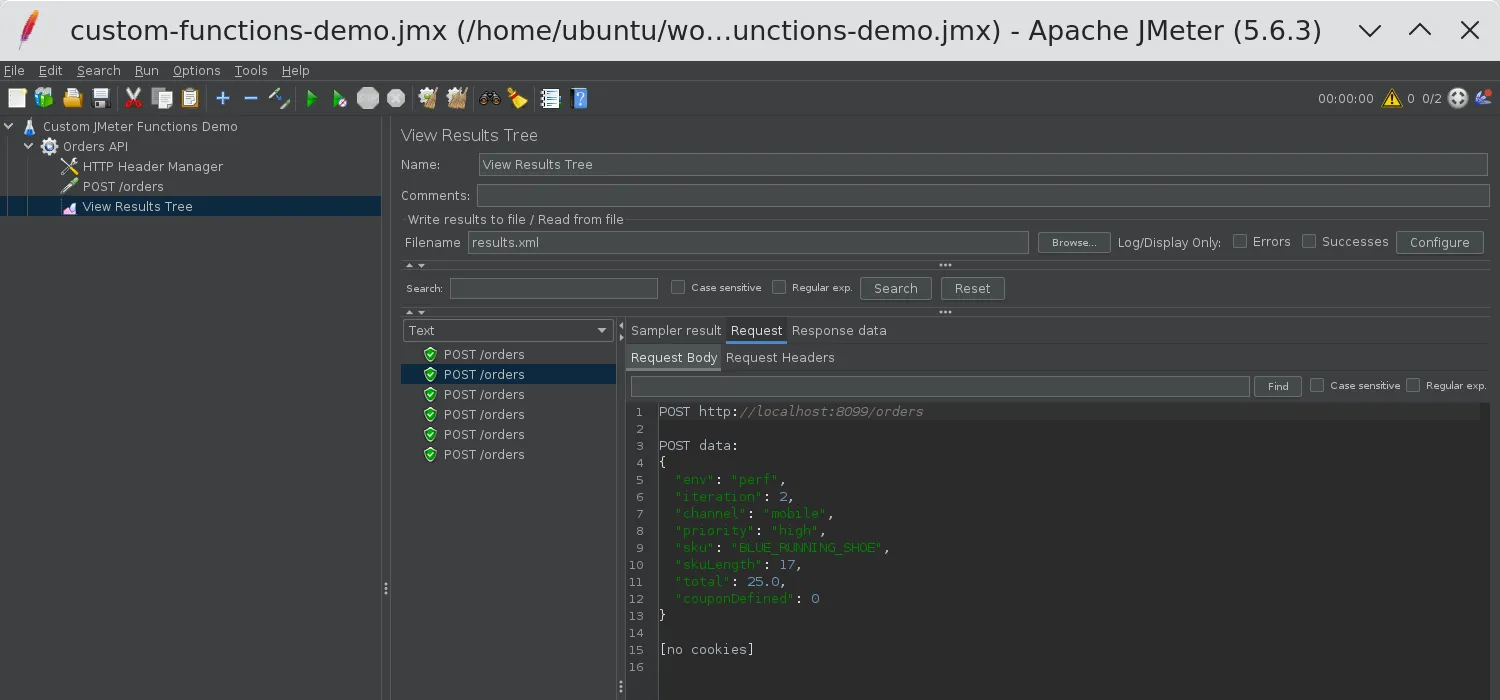Click into the Name field
The height and width of the screenshot is (700, 1500).
tap(983, 164)
